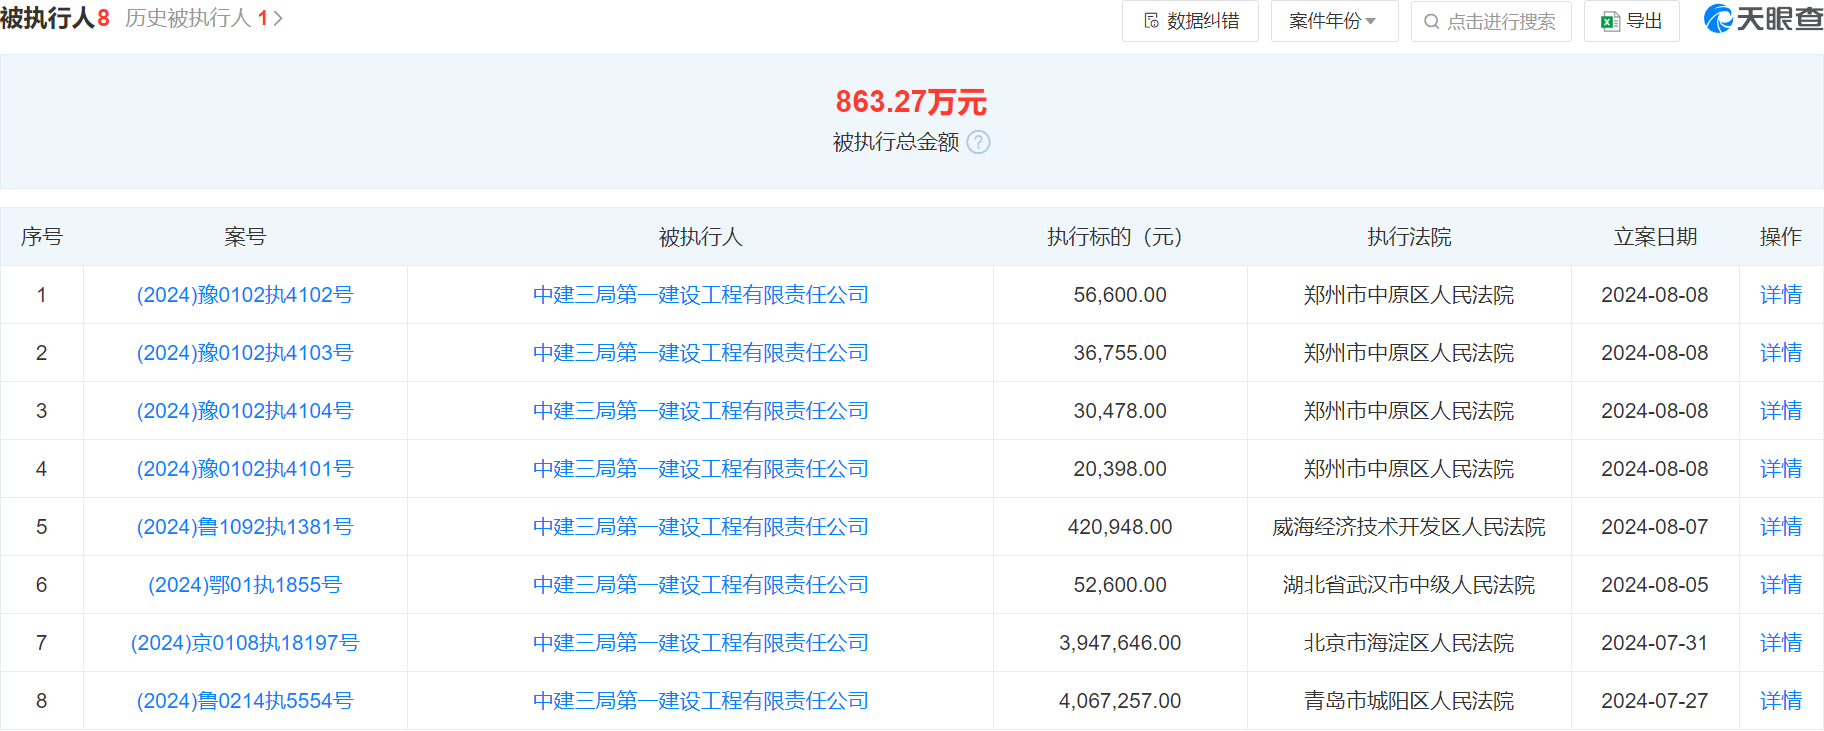This screenshot has height=731, width=1824.
Task: Select 青岛市城阳区人民法院 cell
Action: [x=1409, y=701]
